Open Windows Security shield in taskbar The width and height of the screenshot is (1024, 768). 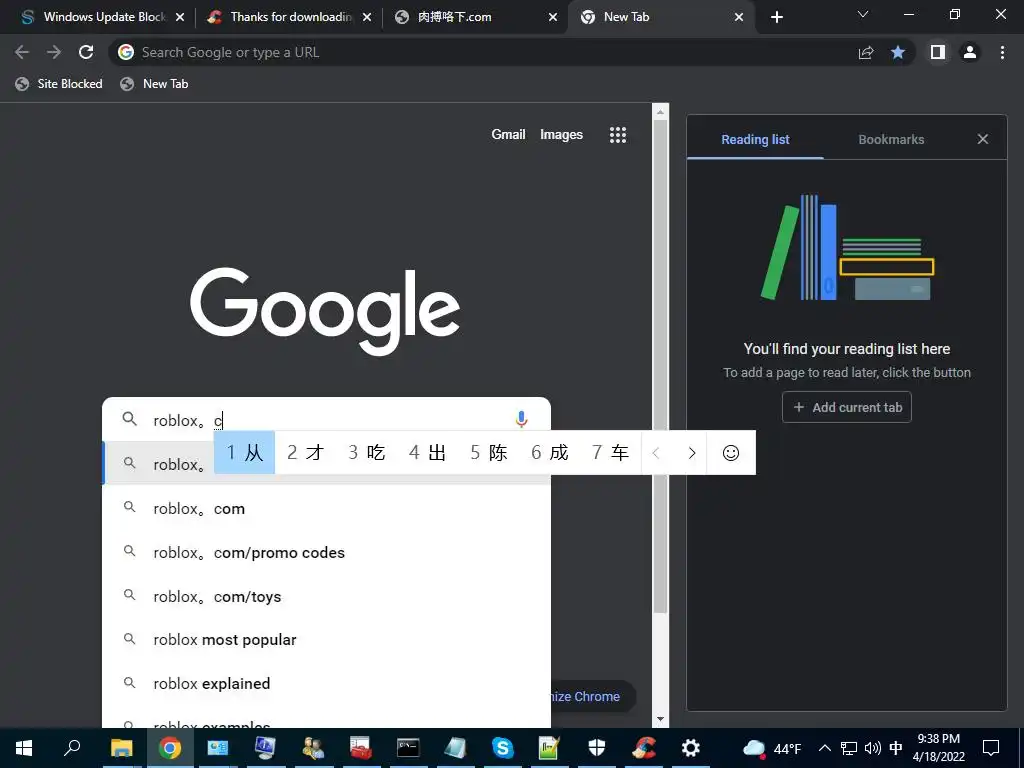(x=597, y=748)
